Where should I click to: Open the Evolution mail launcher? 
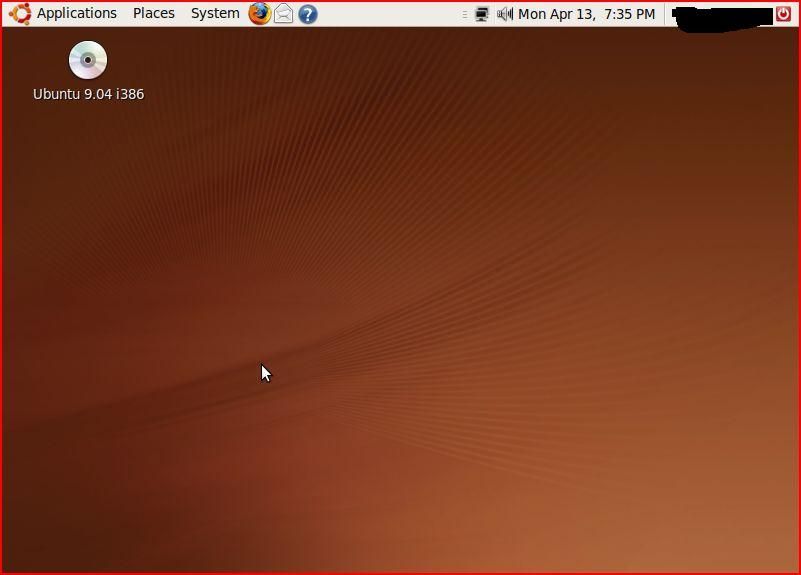[284, 14]
